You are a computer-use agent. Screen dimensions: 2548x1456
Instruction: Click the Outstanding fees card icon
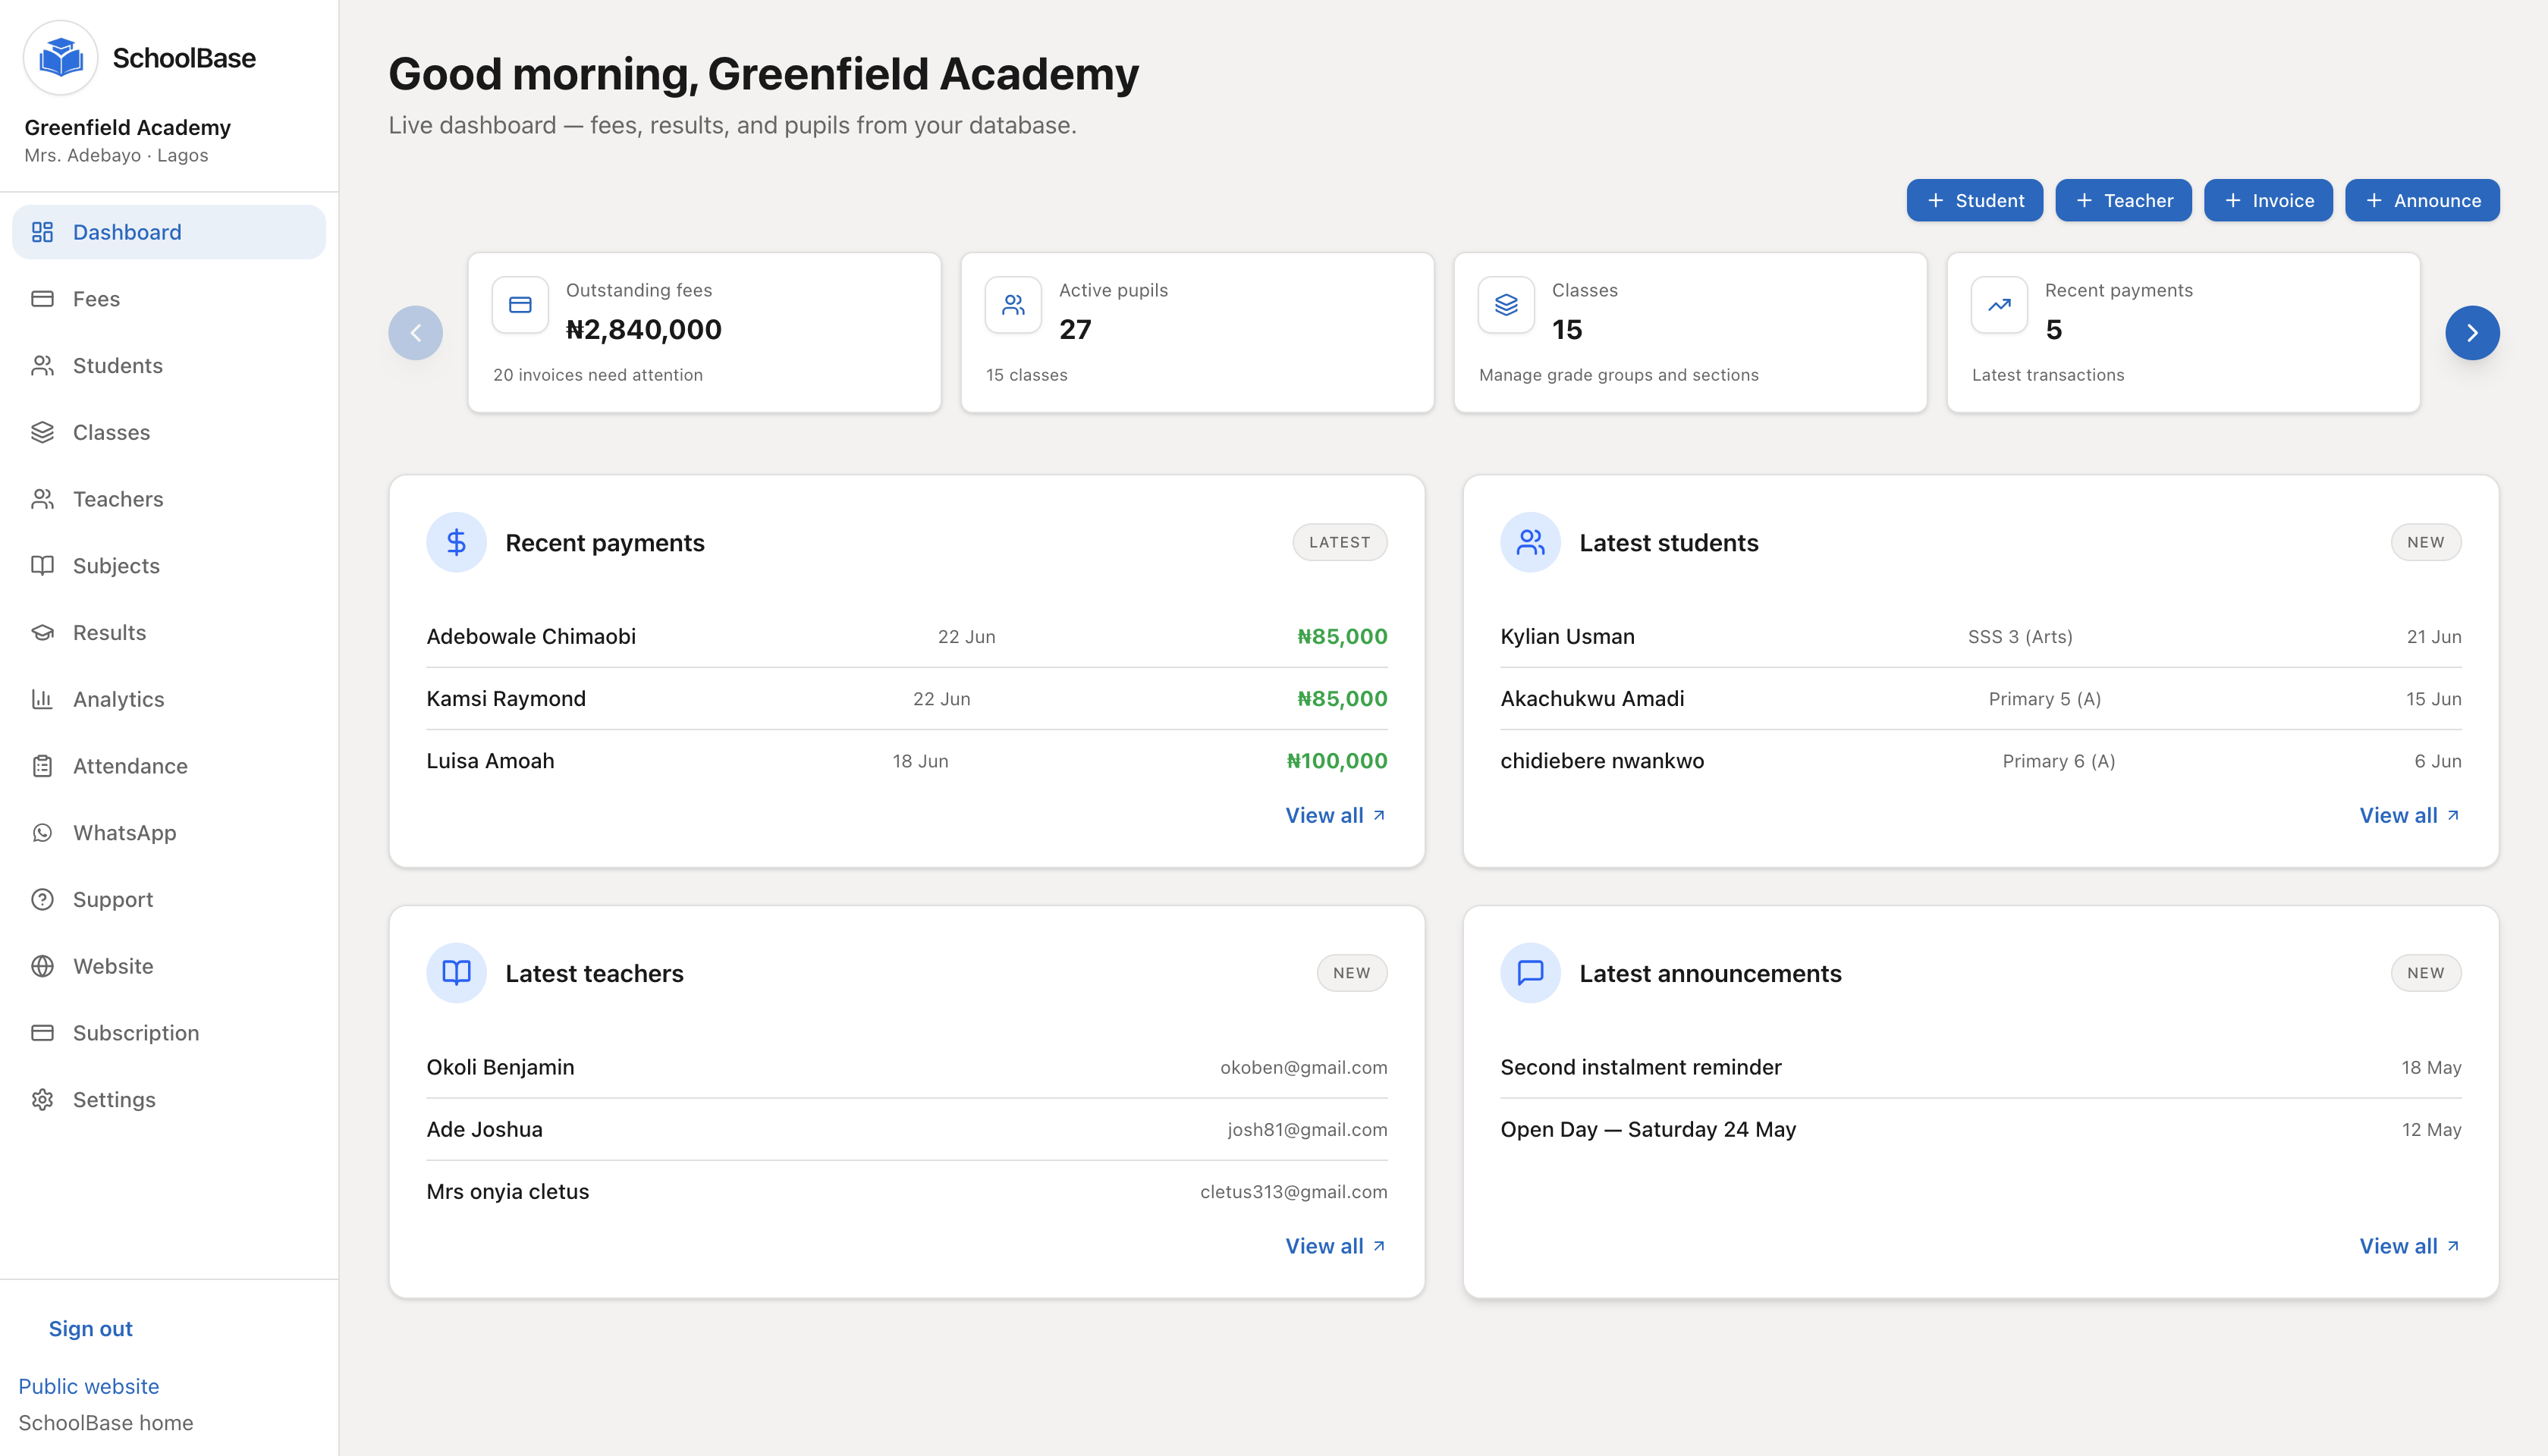coord(520,305)
